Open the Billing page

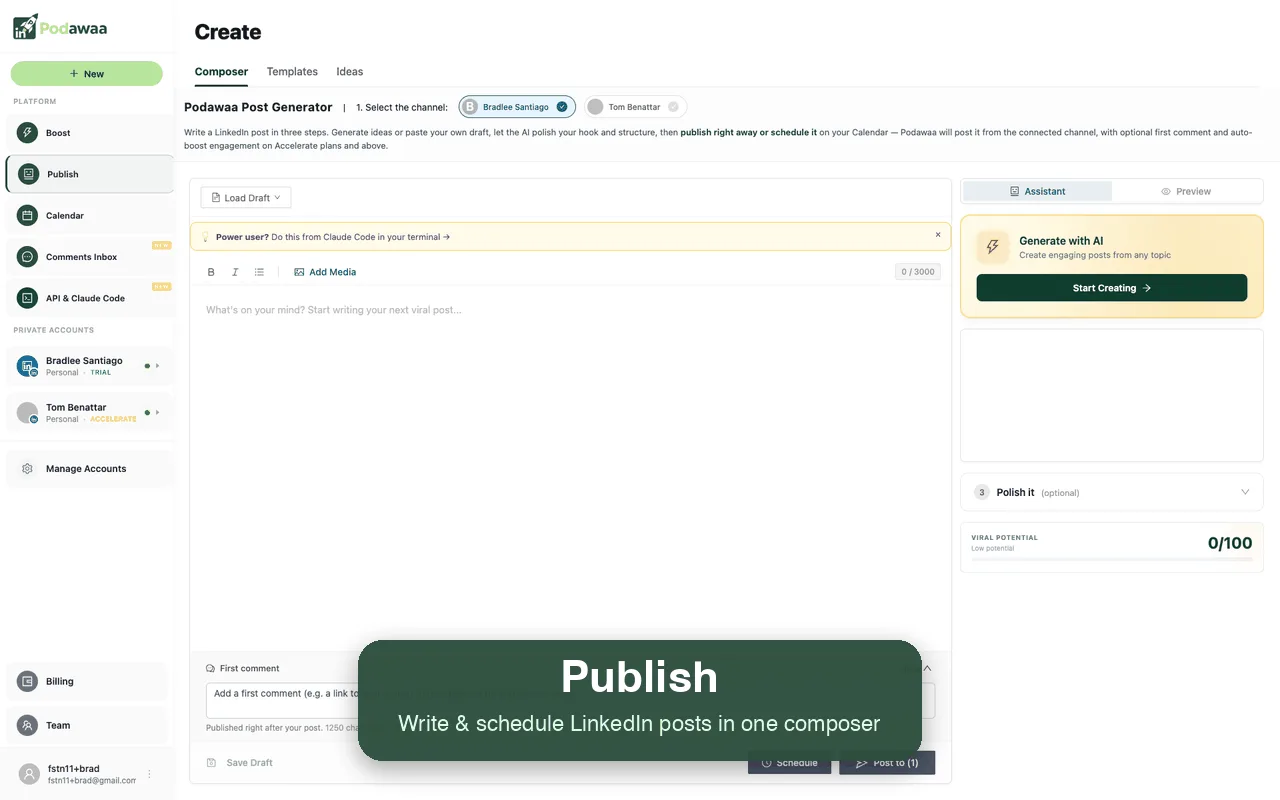point(87,682)
